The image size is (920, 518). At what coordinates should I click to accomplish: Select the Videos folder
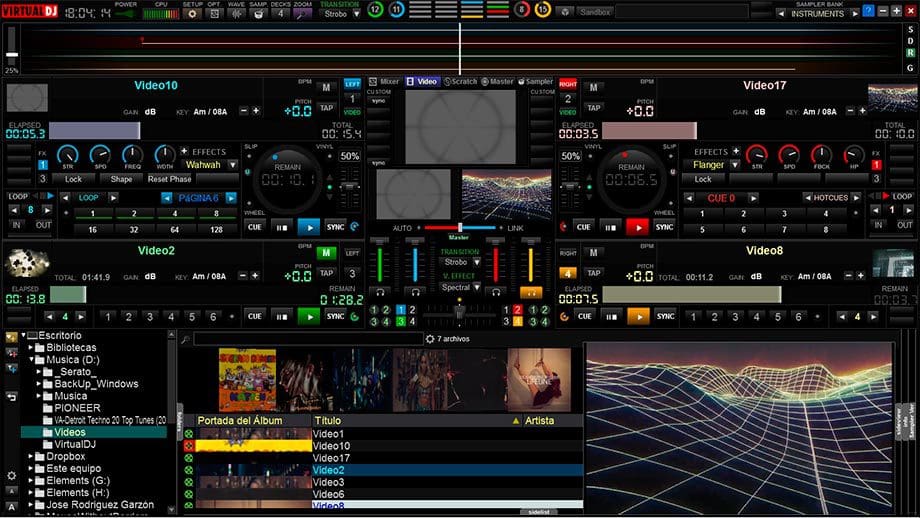69,432
